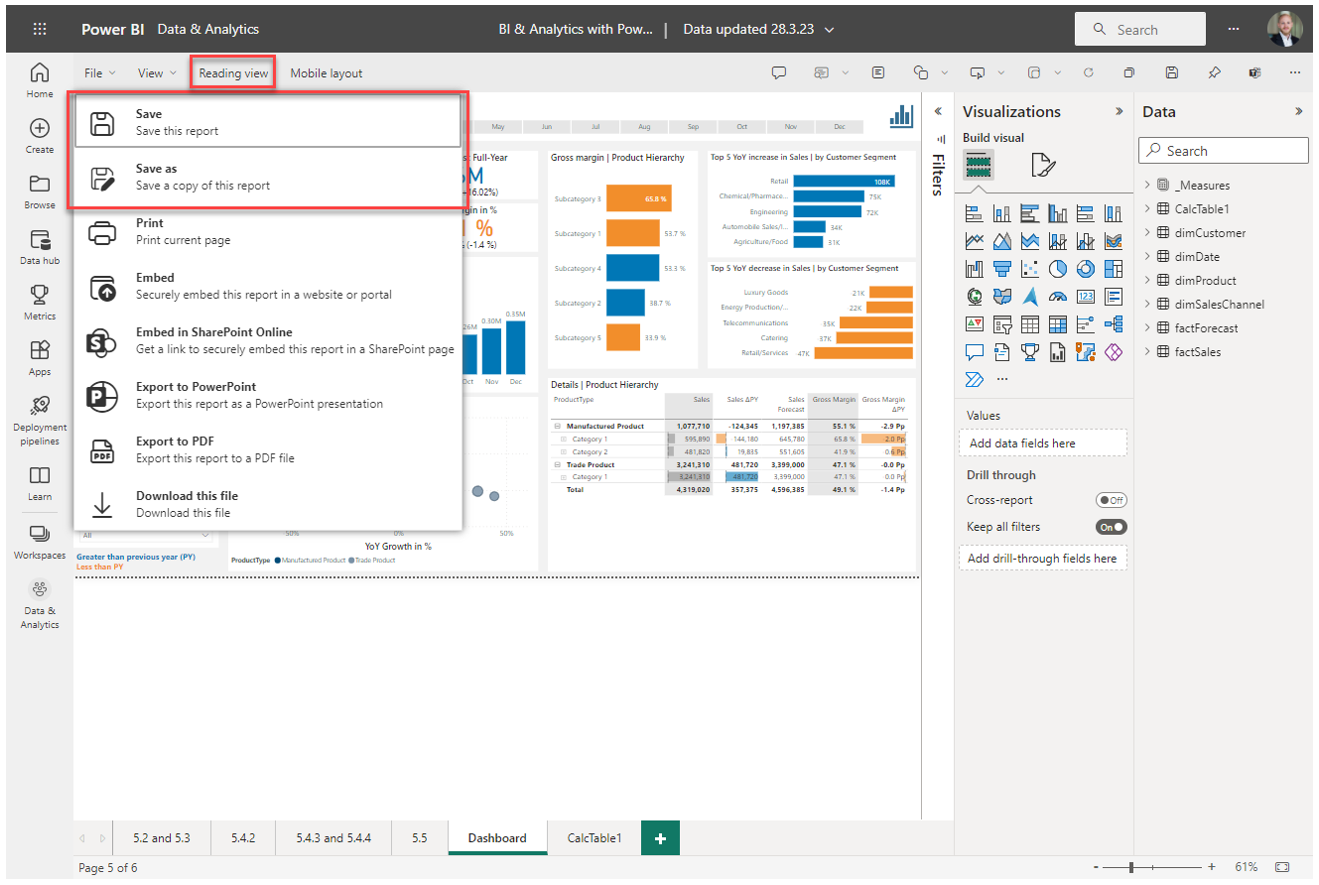
Task: Select the funnel visual
Action: click(1002, 269)
